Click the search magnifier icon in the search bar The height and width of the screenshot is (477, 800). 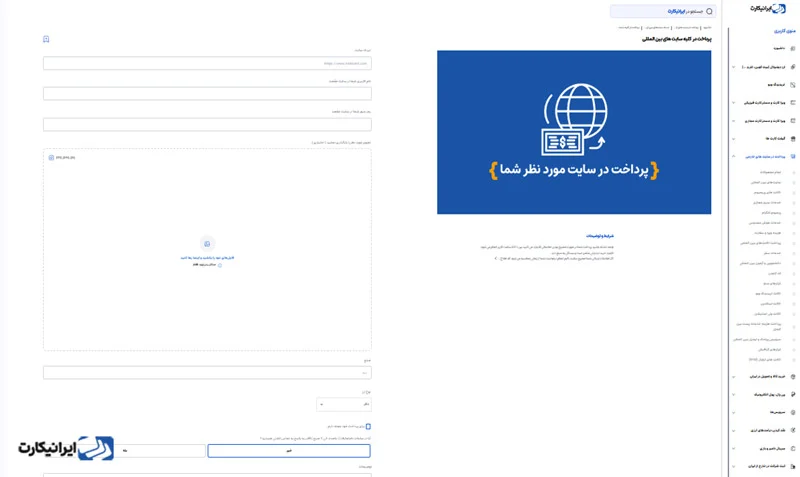tap(710, 11)
